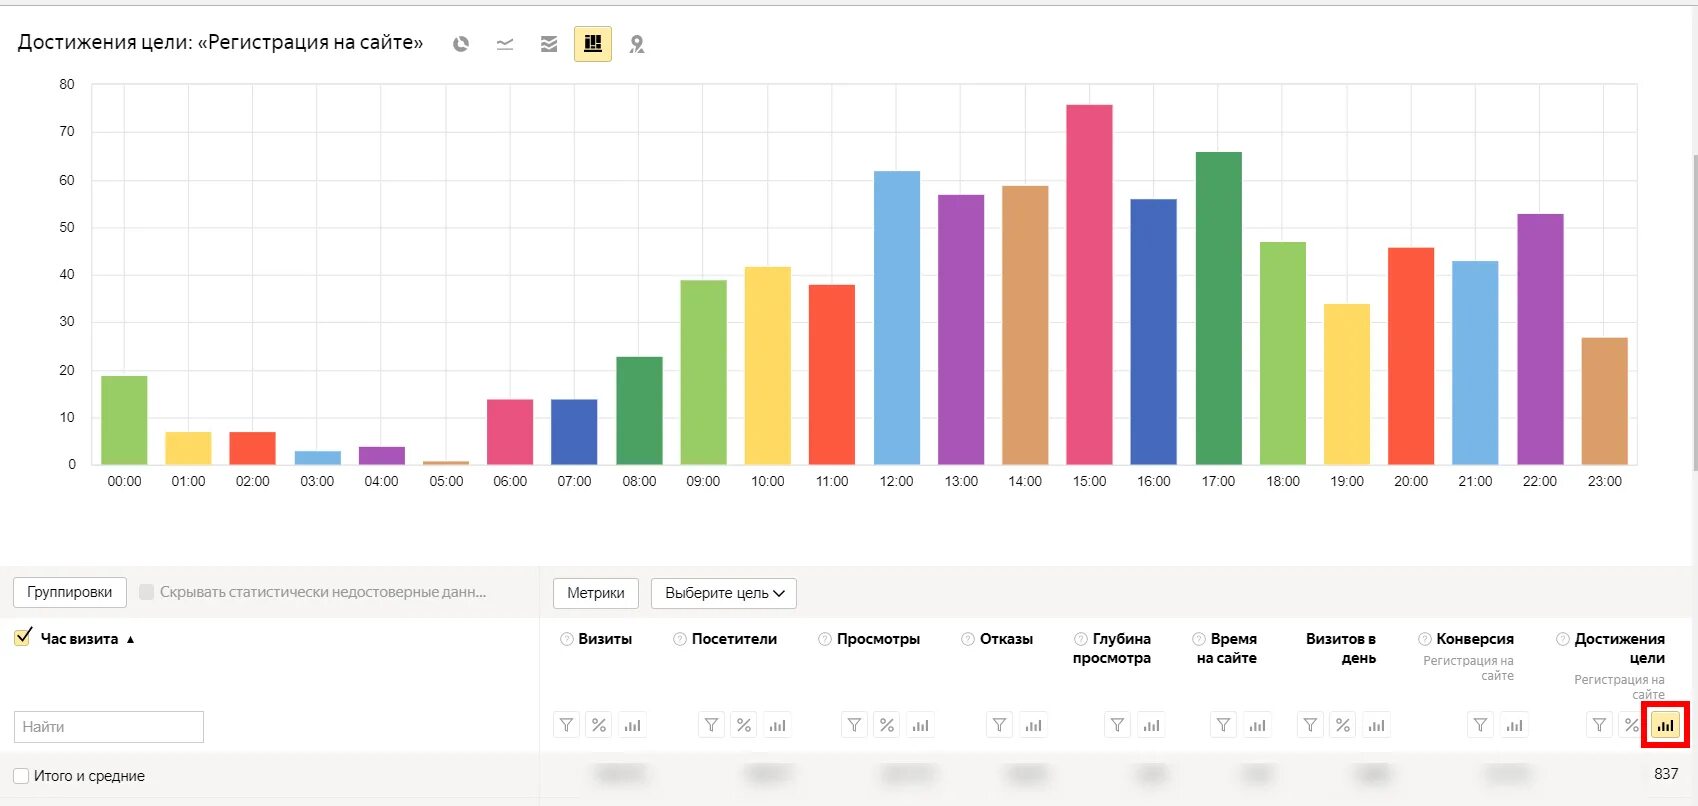The width and height of the screenshot is (1698, 806).
Task: Toggle Скрывать статистически недостоверные данные checkbox
Action: 147,592
